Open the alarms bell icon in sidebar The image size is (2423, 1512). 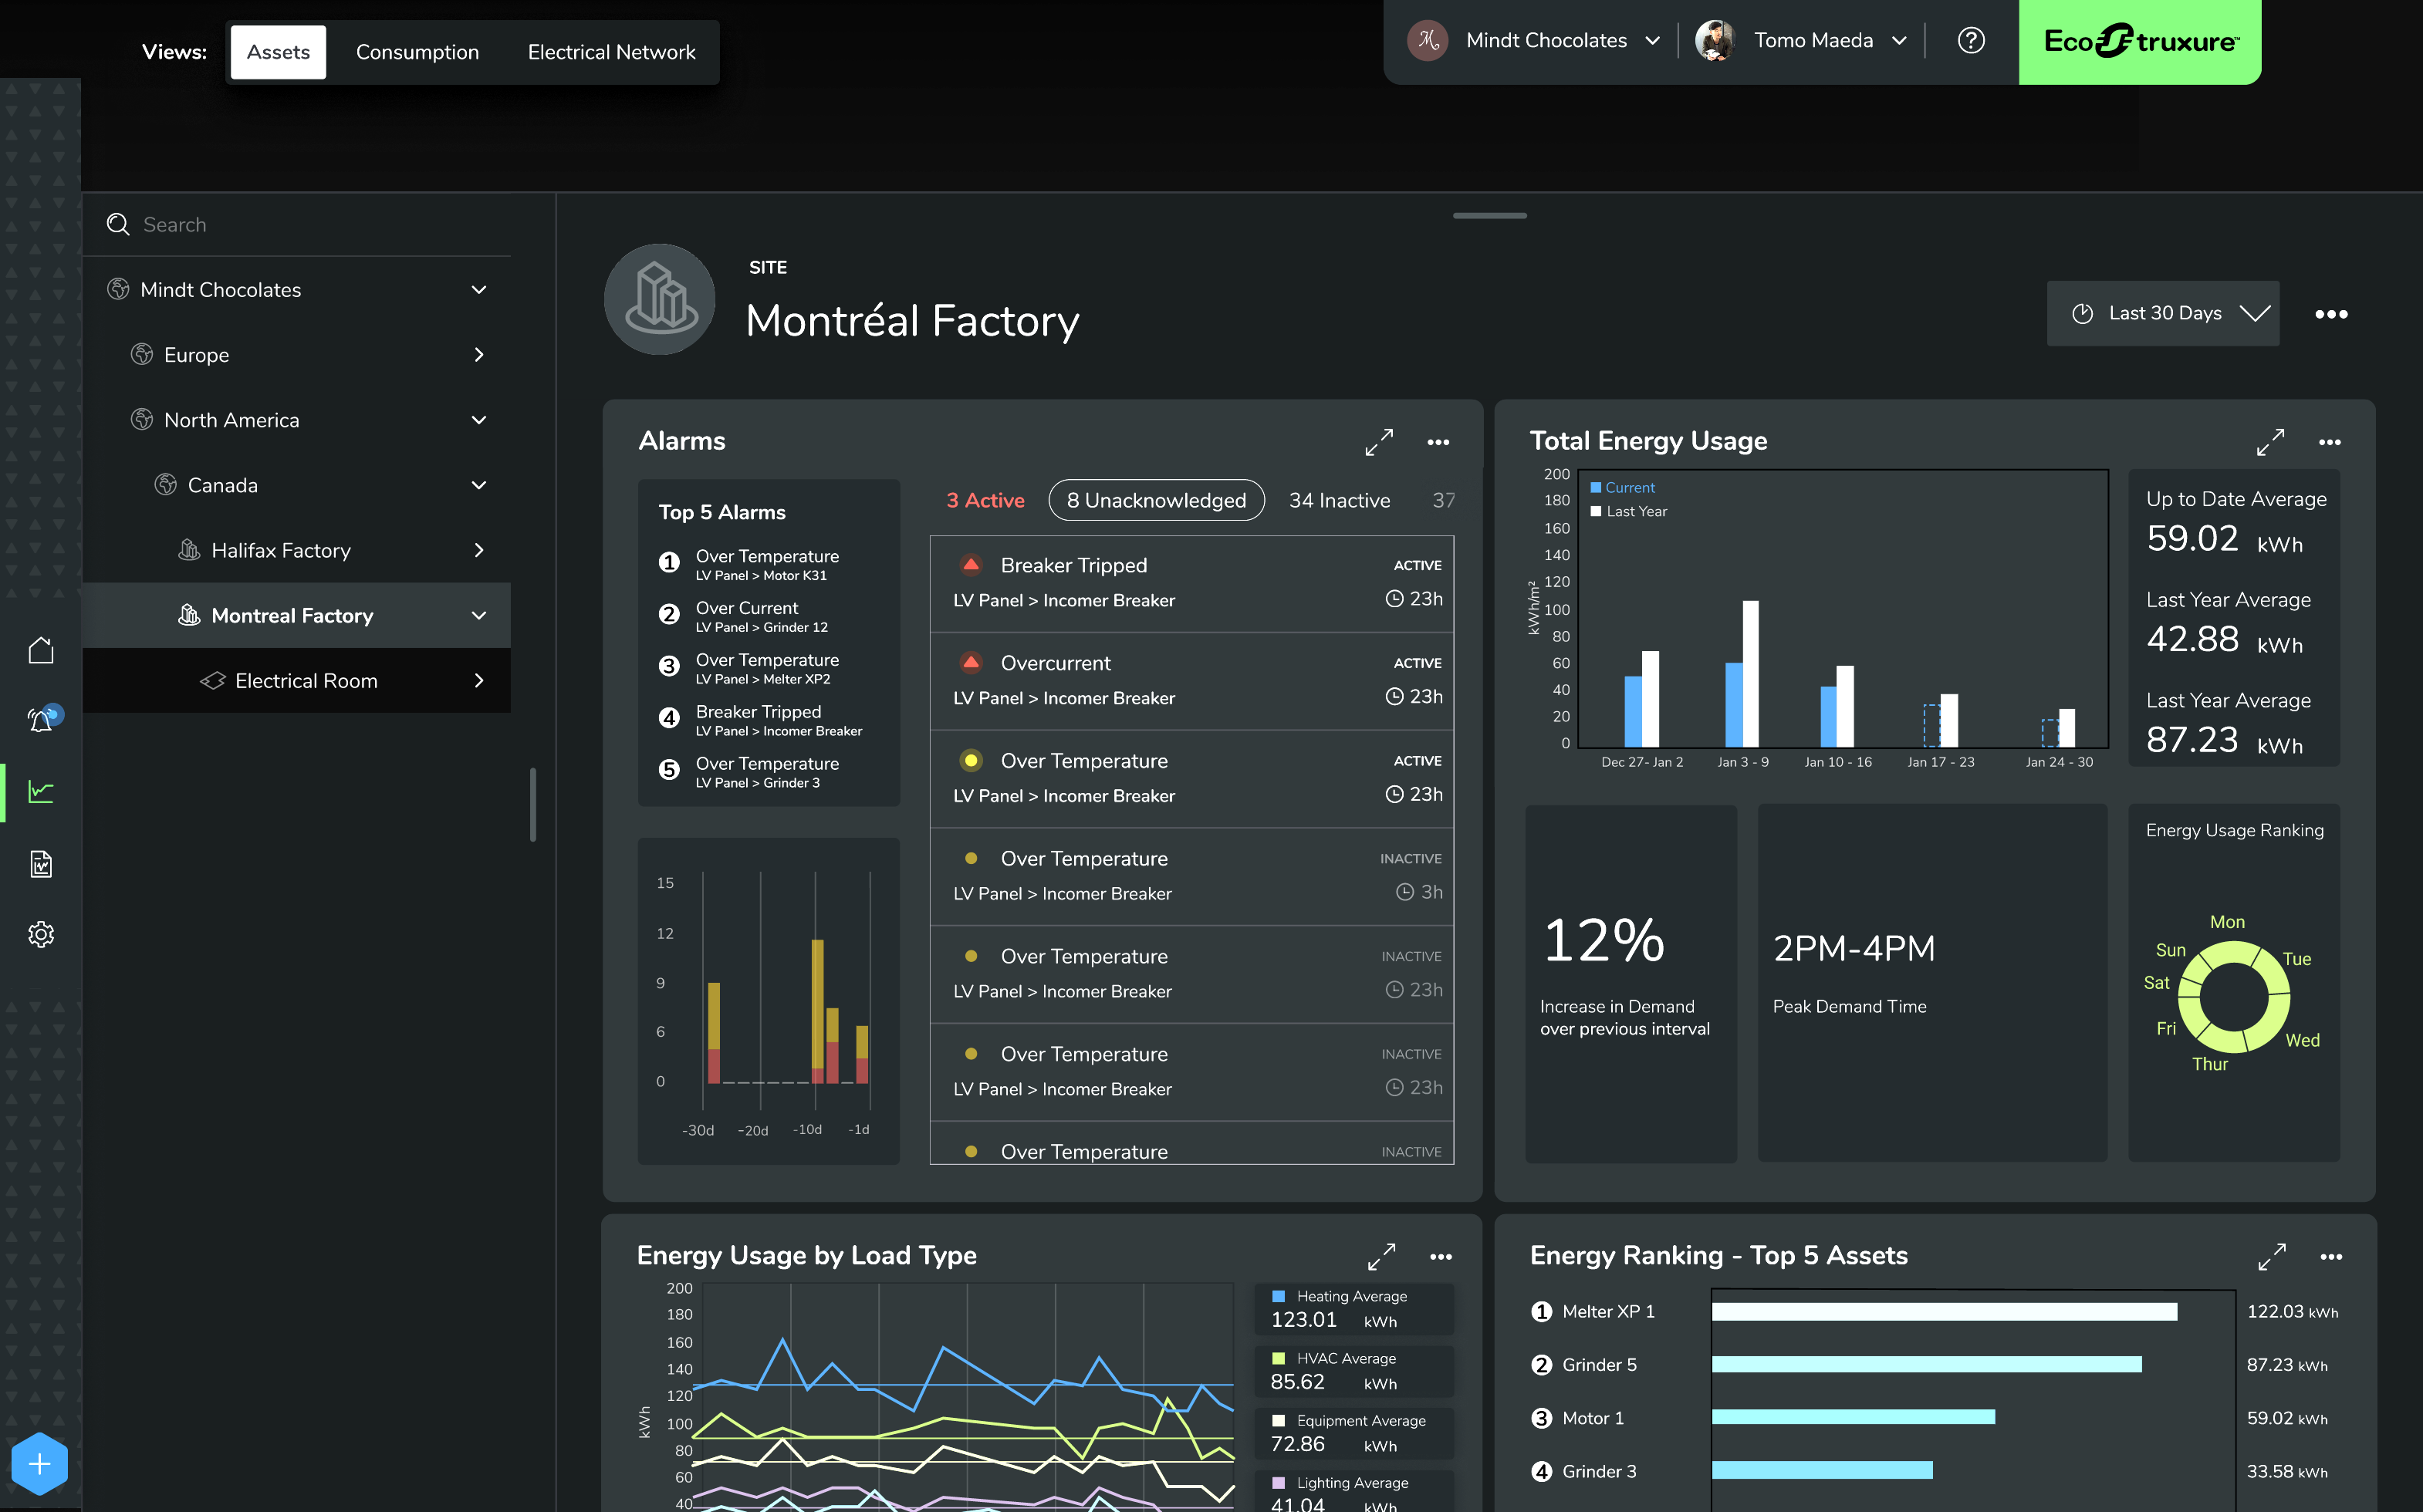[x=41, y=719]
